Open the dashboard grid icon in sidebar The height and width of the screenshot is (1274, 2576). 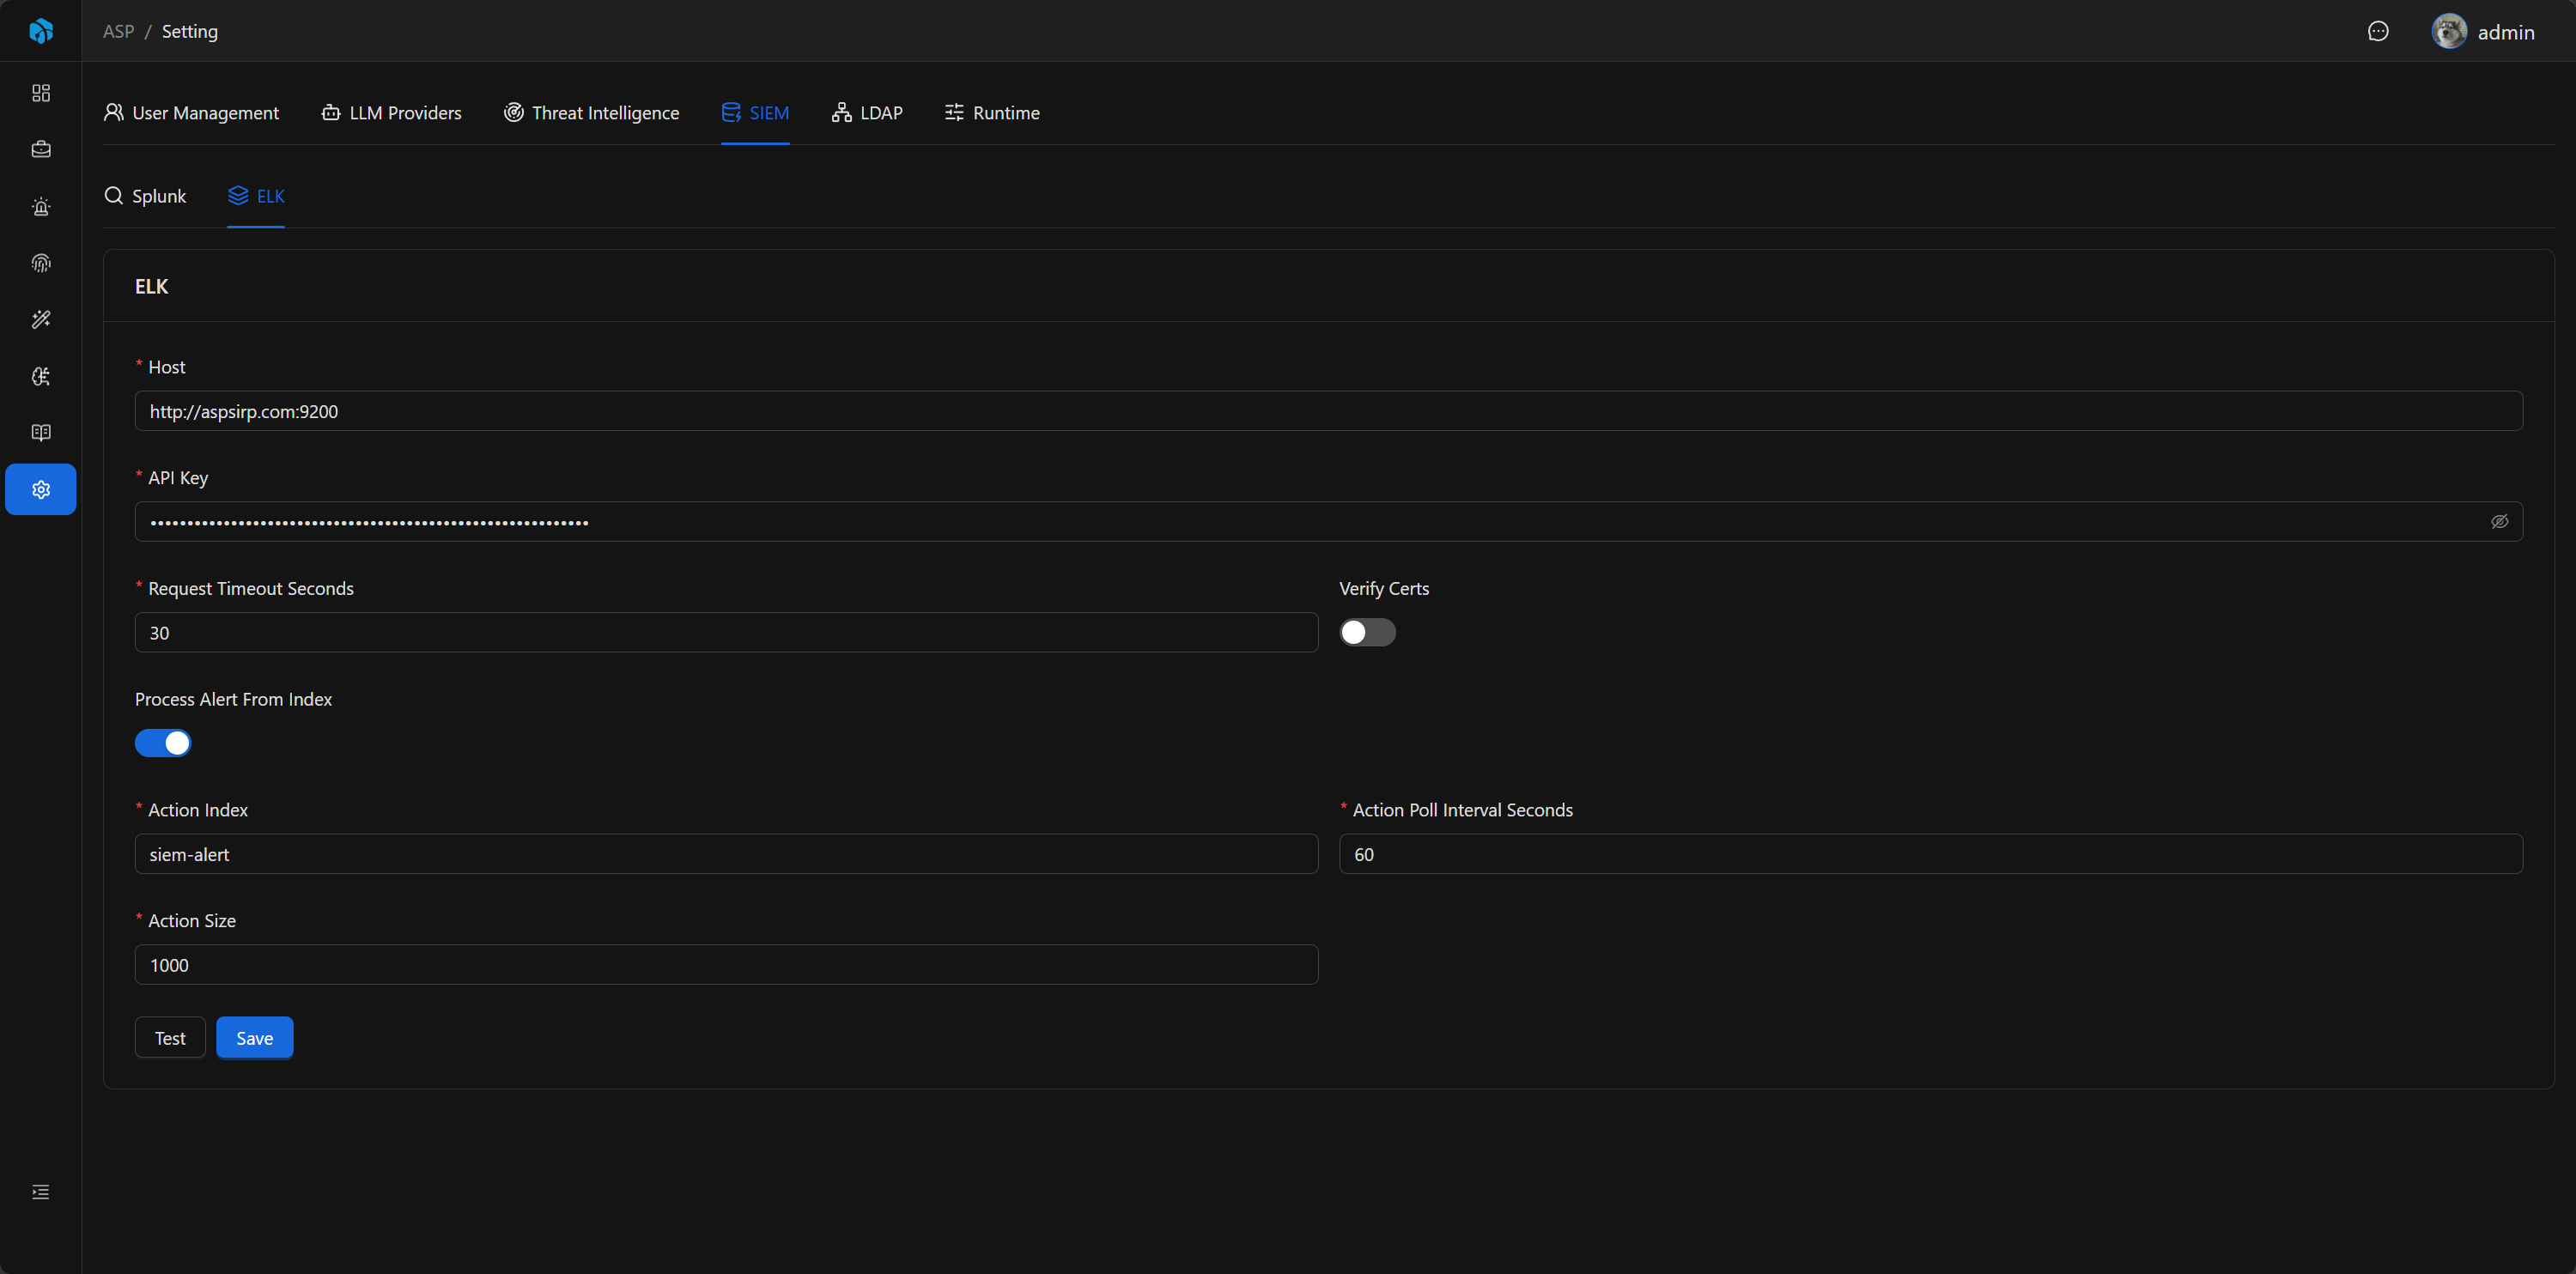point(41,93)
